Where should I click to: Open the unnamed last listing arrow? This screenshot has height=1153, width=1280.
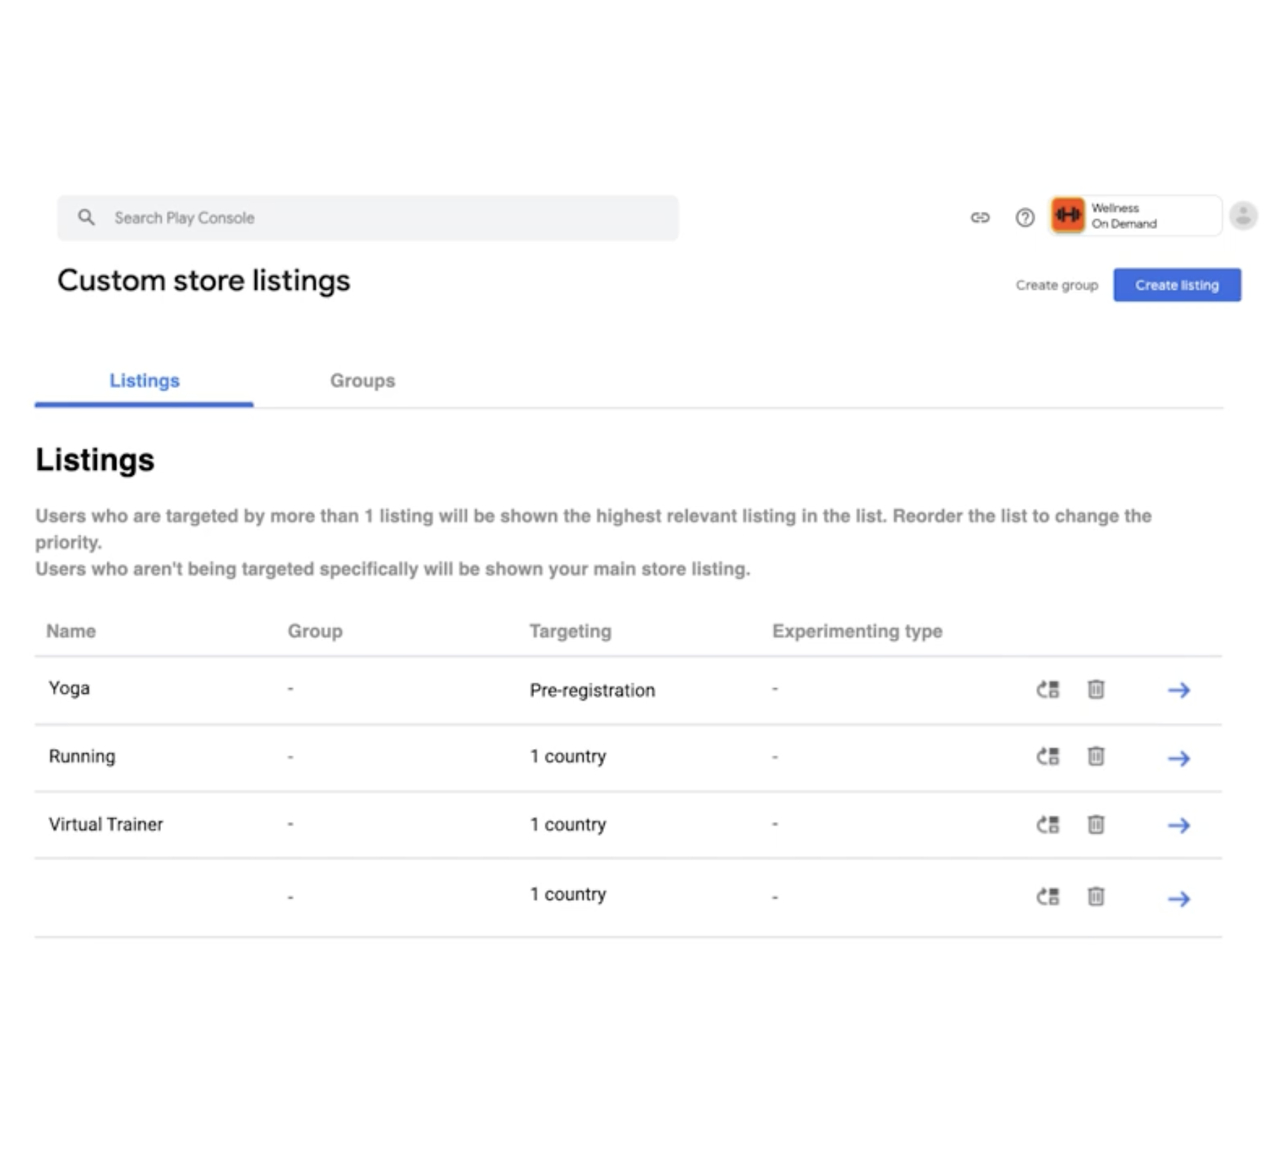1179,898
